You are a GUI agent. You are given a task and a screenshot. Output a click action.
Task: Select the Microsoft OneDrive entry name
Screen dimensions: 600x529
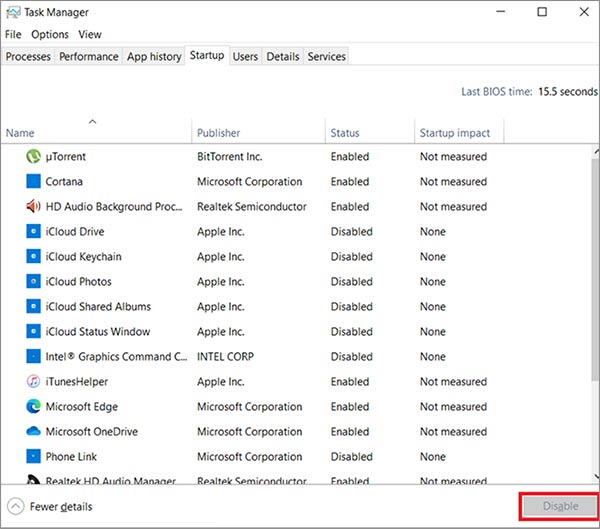(91, 431)
